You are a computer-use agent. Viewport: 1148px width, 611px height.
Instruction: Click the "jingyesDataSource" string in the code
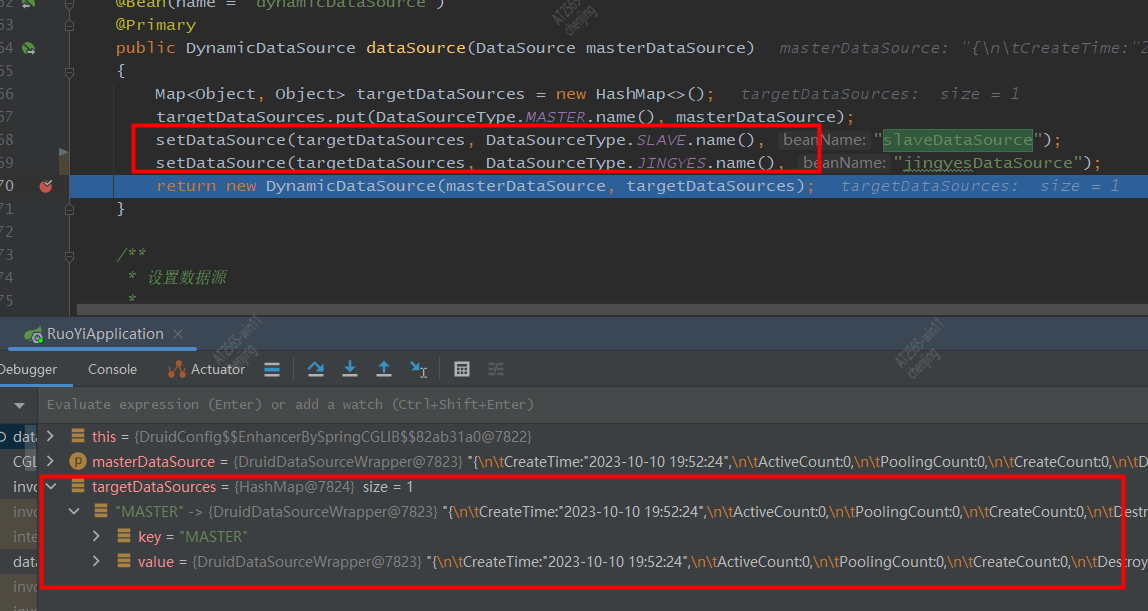pos(988,163)
